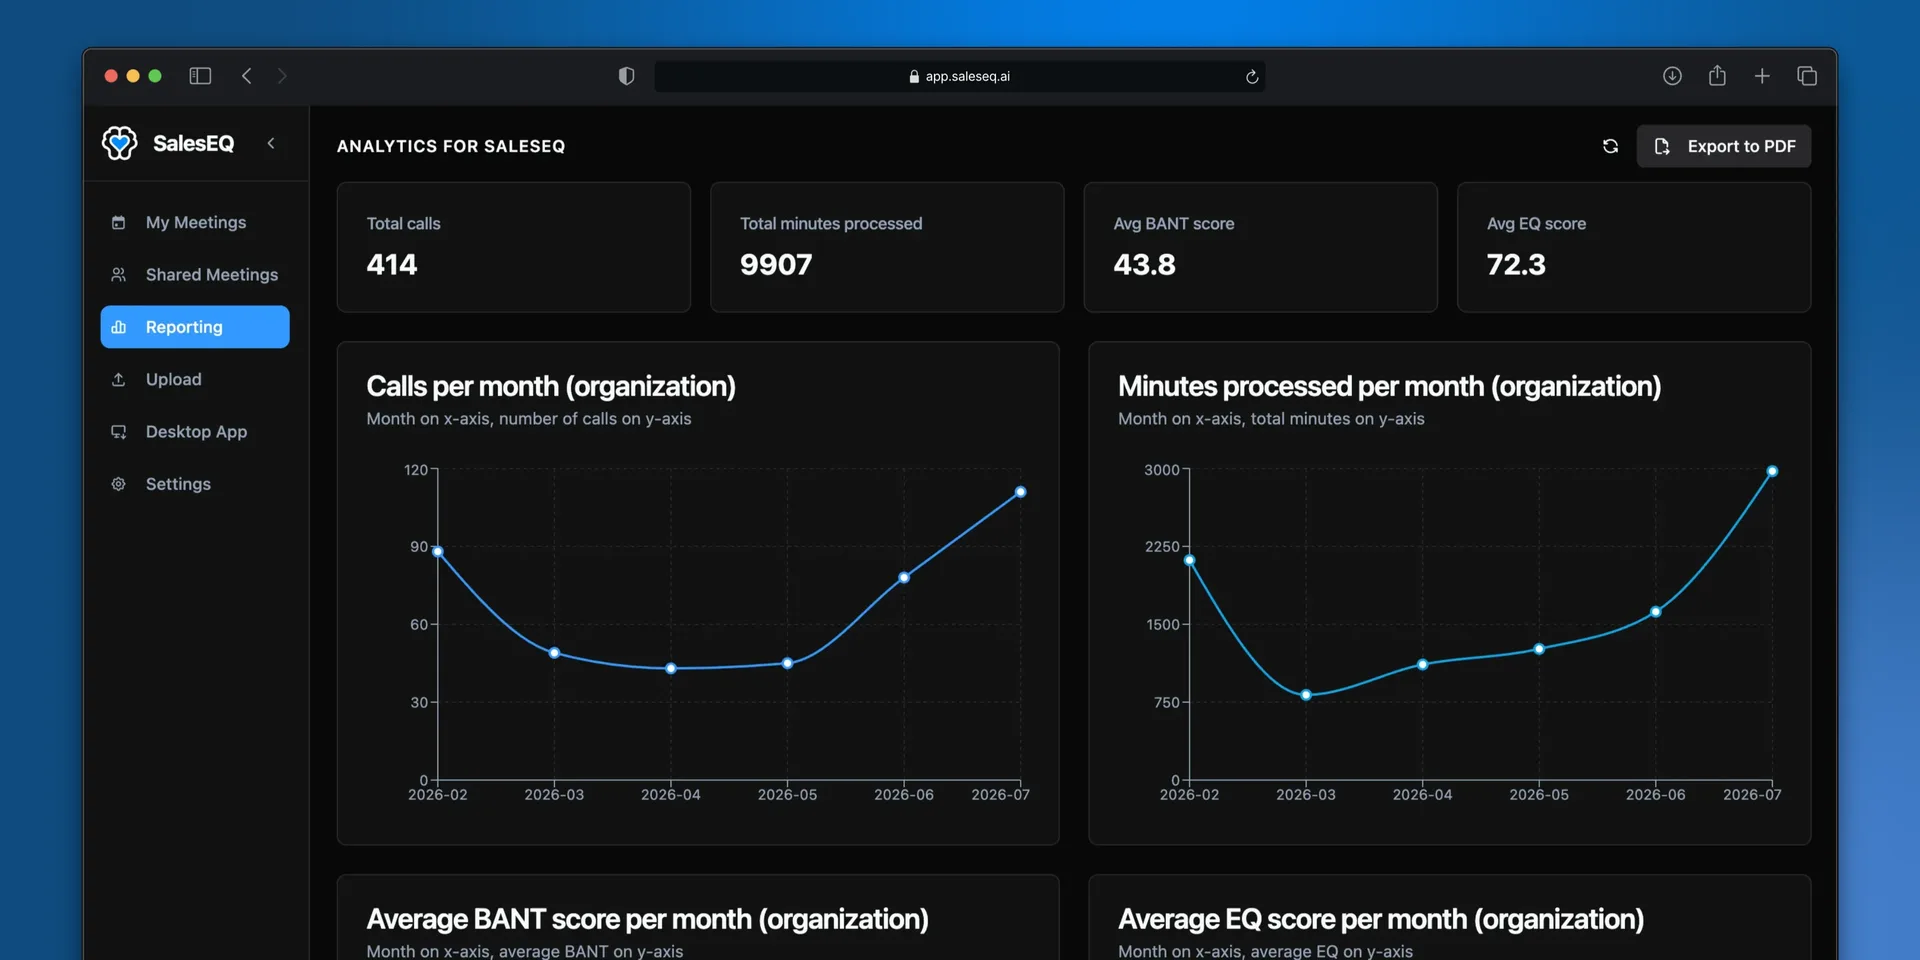Image resolution: width=1920 pixels, height=960 pixels.
Task: Click the upload arrow icon in sidebar
Action: point(118,379)
